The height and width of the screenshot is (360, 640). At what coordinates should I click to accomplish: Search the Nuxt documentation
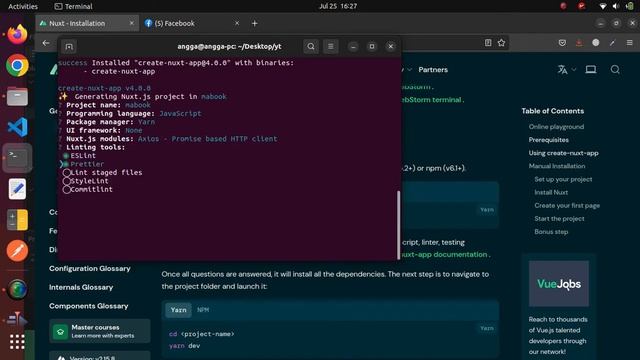pyautogui.click(x=615, y=70)
